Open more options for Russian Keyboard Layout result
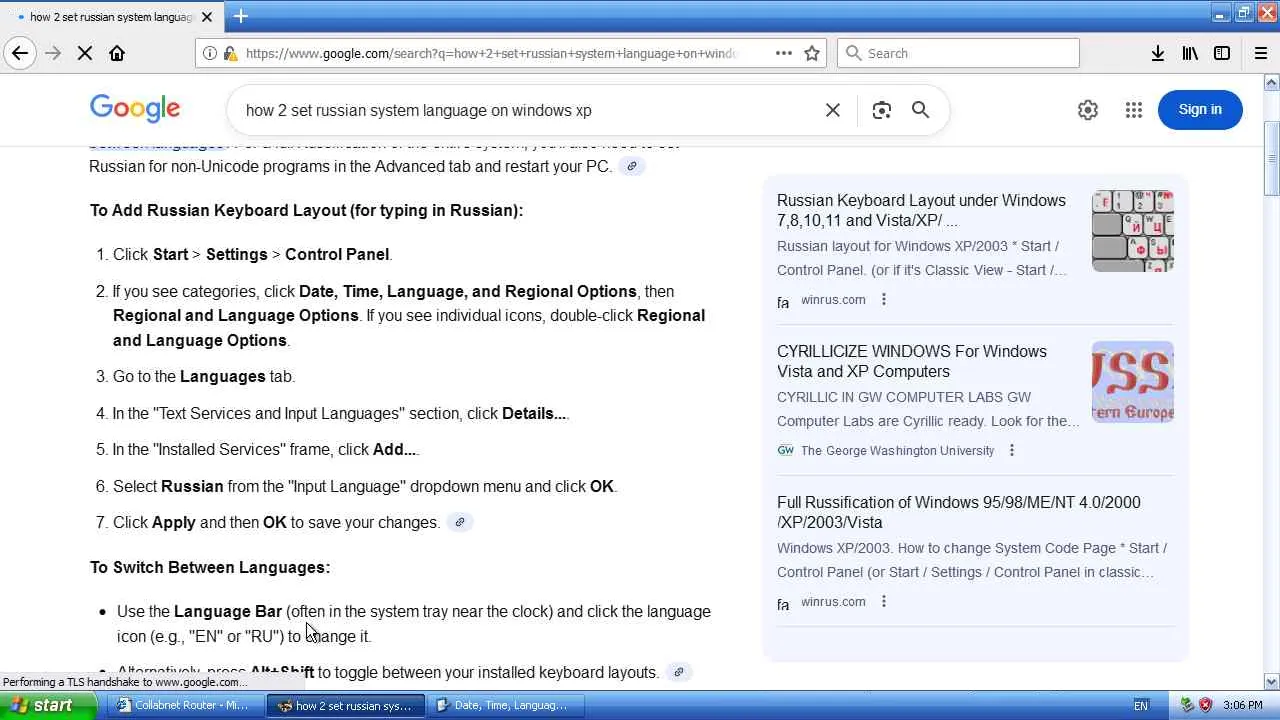The image size is (1280, 720). 884,300
